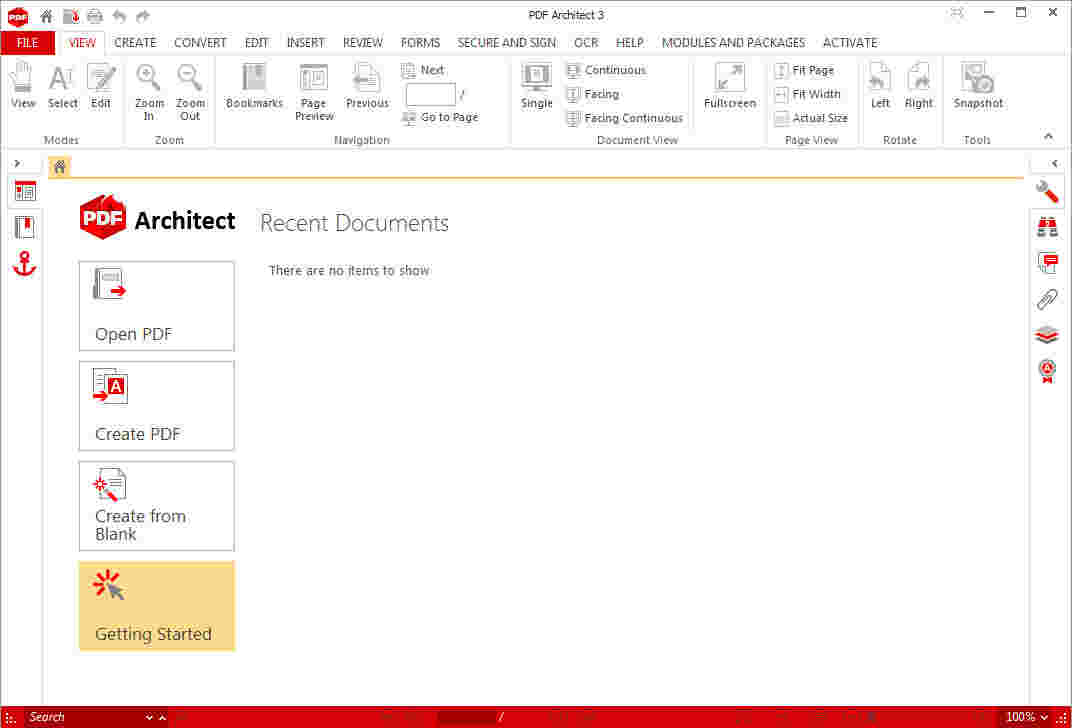Viewport: 1072px width, 728px height.
Task: Open the page thumbnails panel in the left sidebar
Action: (24, 191)
